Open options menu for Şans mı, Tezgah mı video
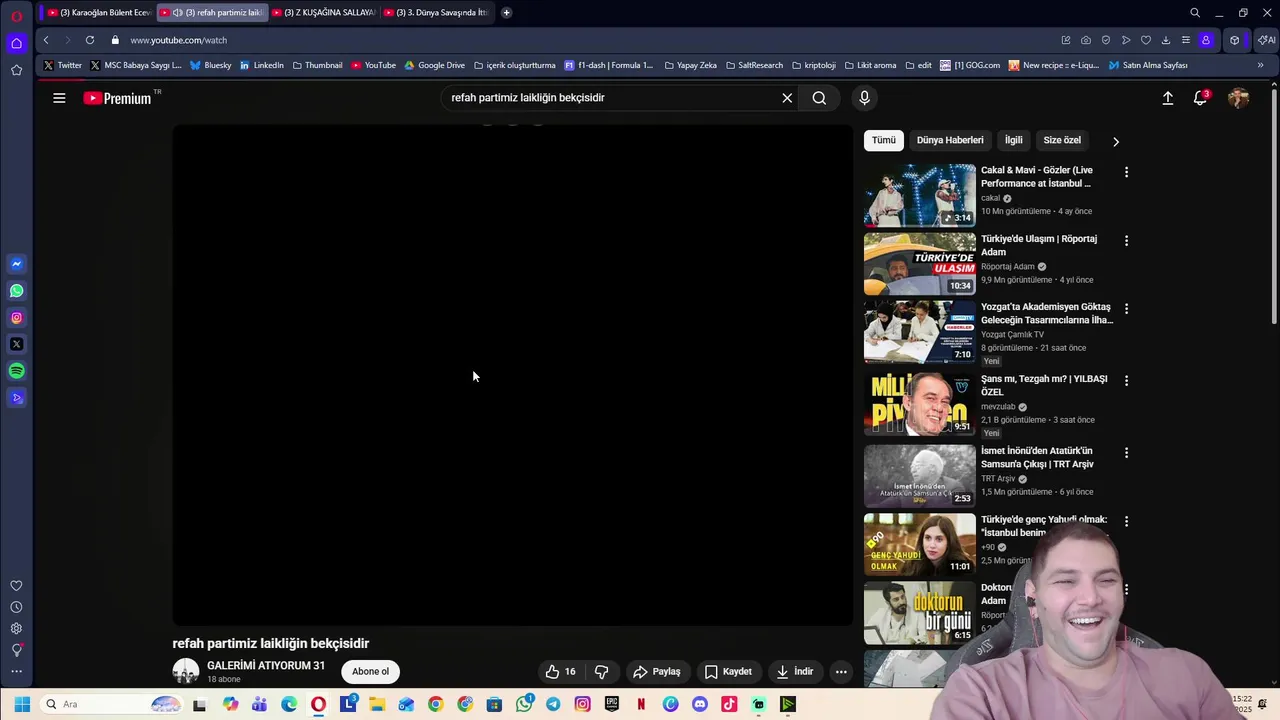This screenshot has height=720, width=1280. (x=1126, y=381)
